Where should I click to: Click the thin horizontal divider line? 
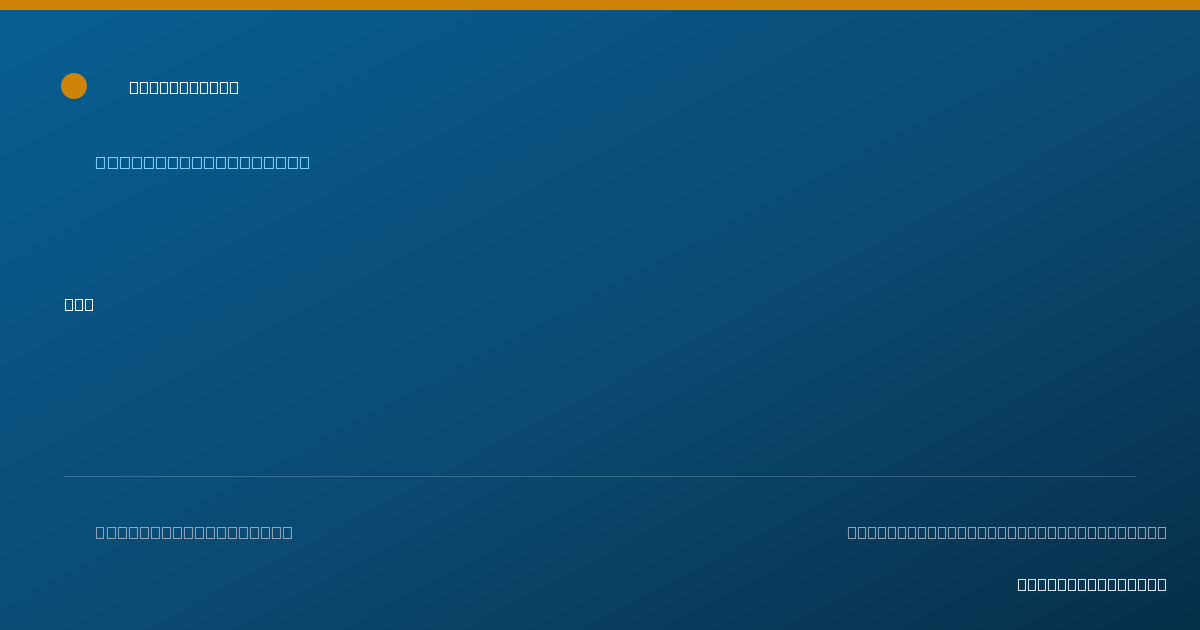click(600, 476)
